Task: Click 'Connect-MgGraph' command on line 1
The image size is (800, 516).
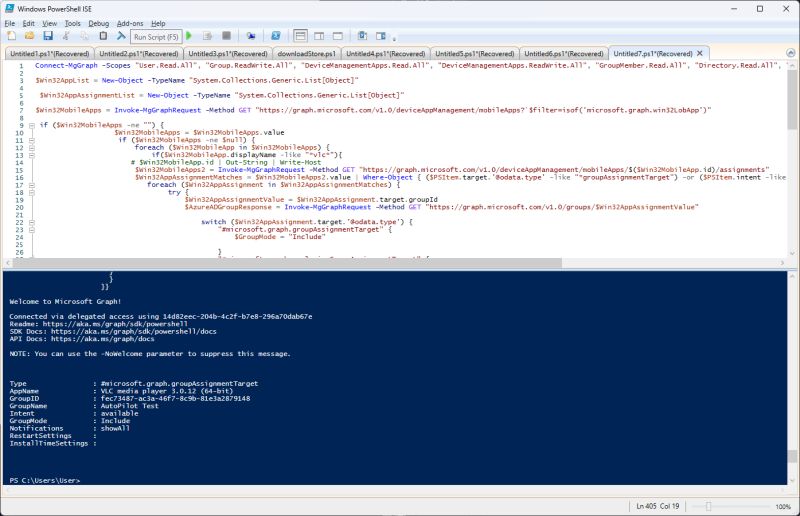Action: 66,65
